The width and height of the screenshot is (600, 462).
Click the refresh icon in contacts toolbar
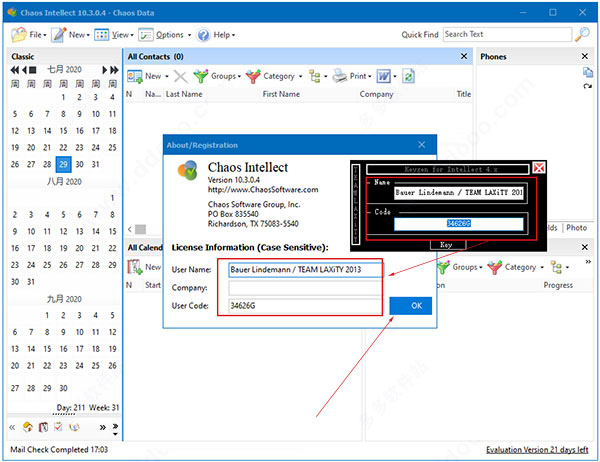408,76
